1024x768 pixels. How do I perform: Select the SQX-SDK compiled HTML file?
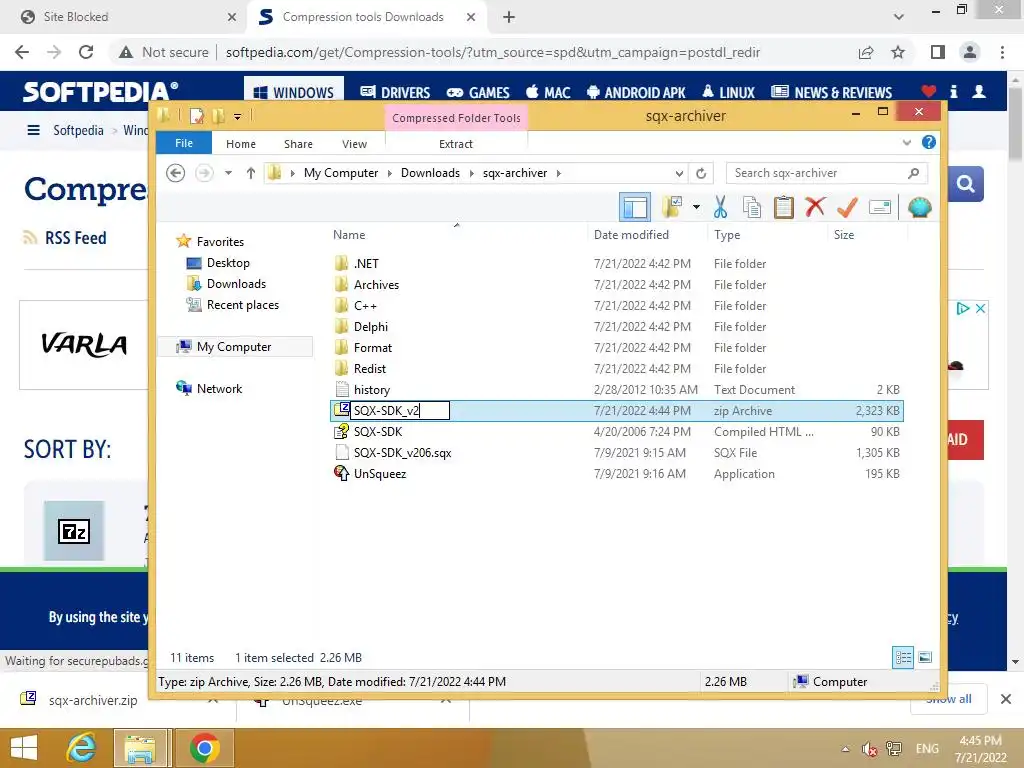pos(617,432)
